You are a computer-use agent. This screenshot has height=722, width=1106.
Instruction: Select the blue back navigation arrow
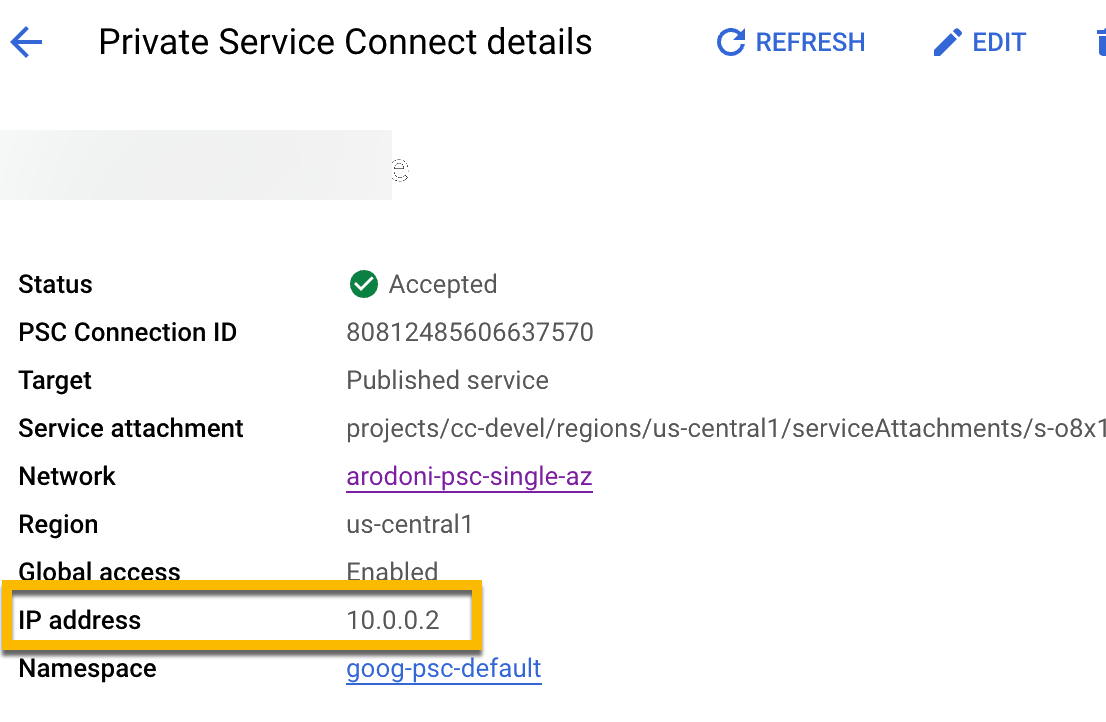coord(25,42)
